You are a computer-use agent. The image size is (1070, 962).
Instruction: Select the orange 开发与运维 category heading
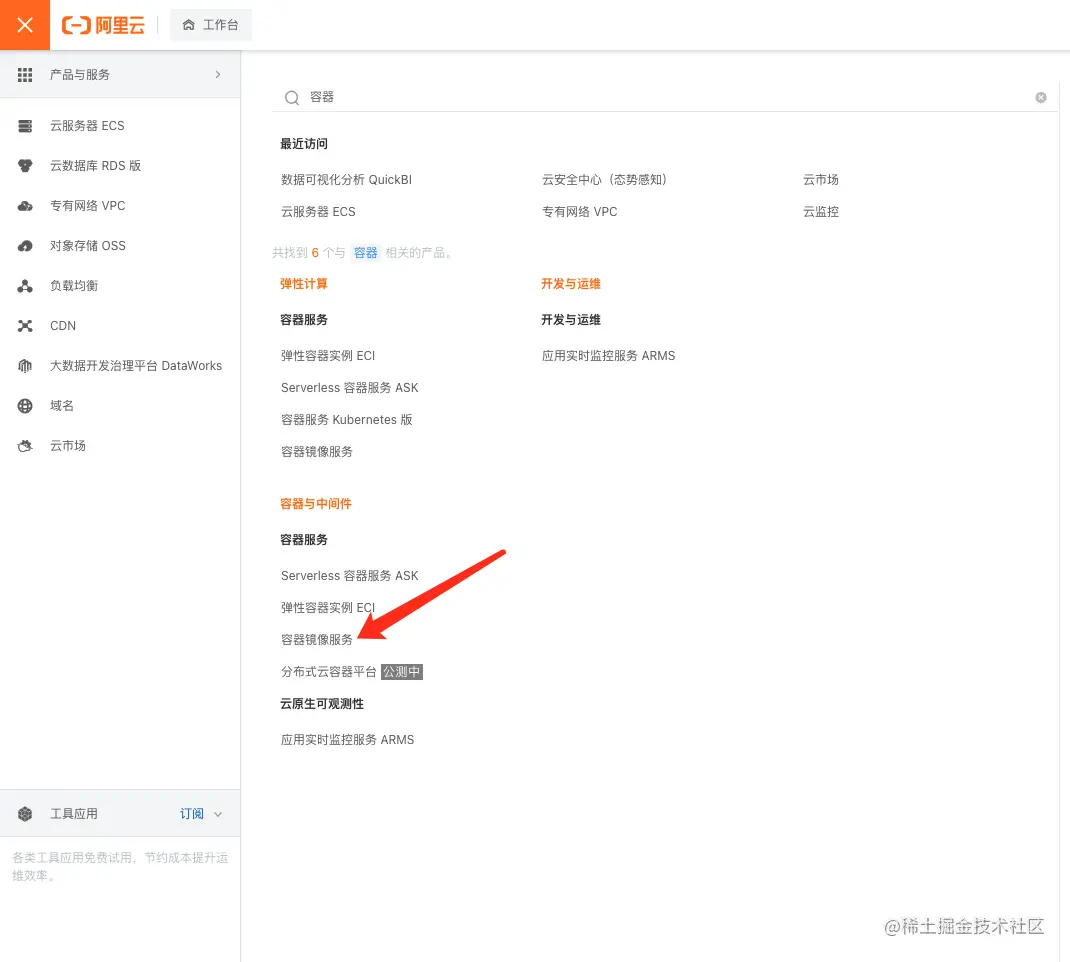pos(570,285)
